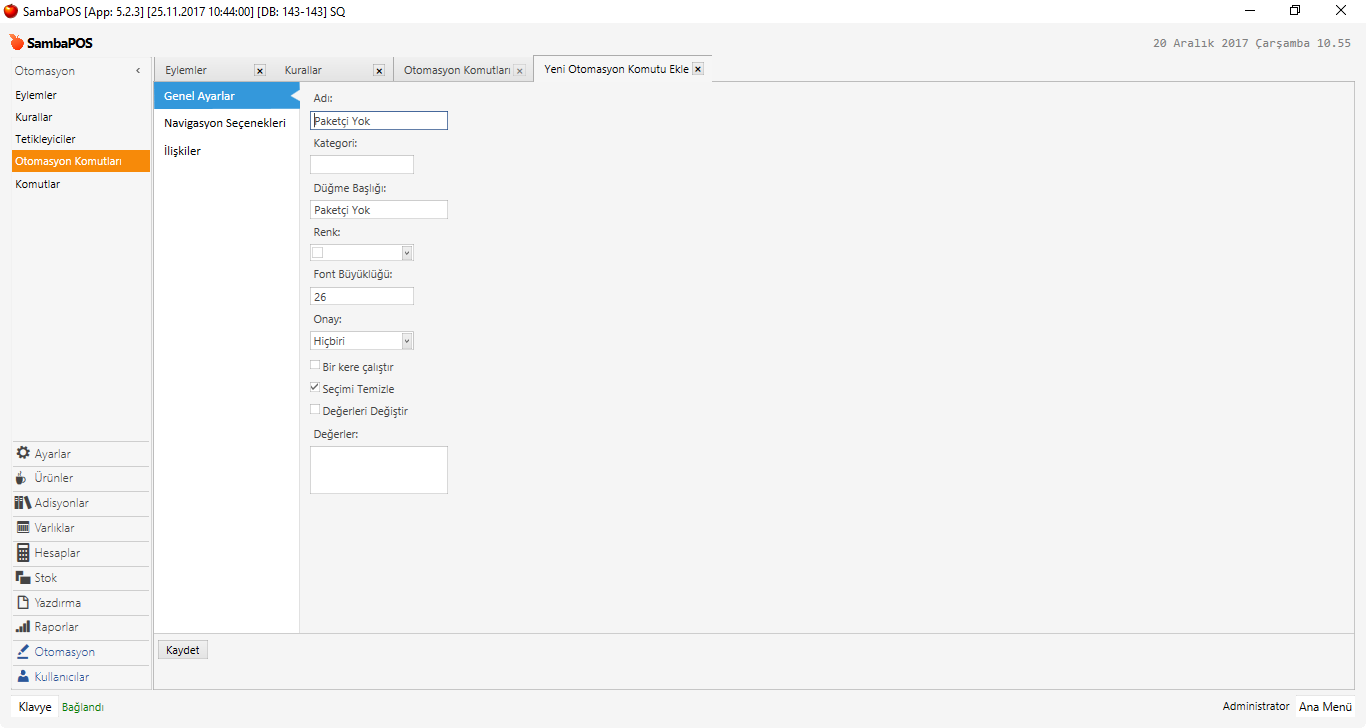Screen dimensions: 1366x728
Task: Toggle the Değerleri Değiştir checkbox
Action: (316, 410)
